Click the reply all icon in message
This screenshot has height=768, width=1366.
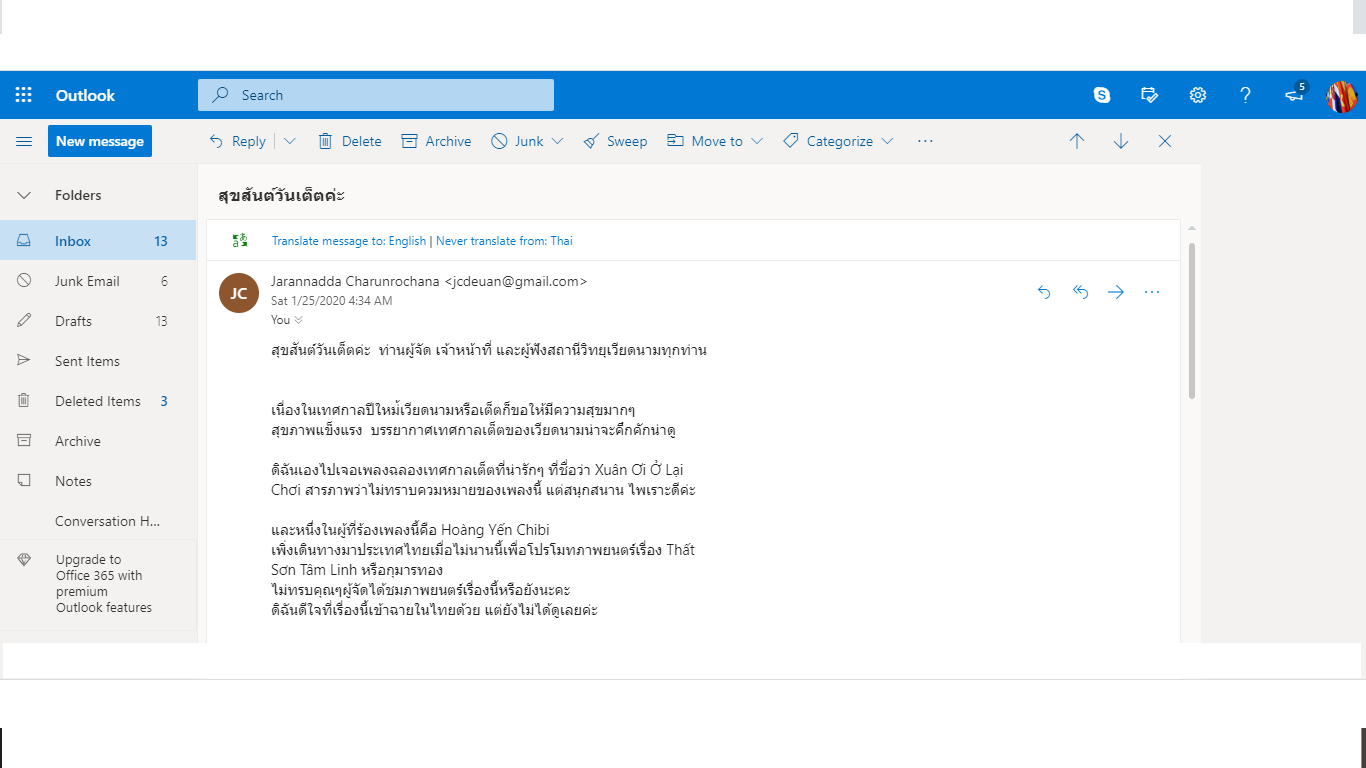click(1080, 292)
